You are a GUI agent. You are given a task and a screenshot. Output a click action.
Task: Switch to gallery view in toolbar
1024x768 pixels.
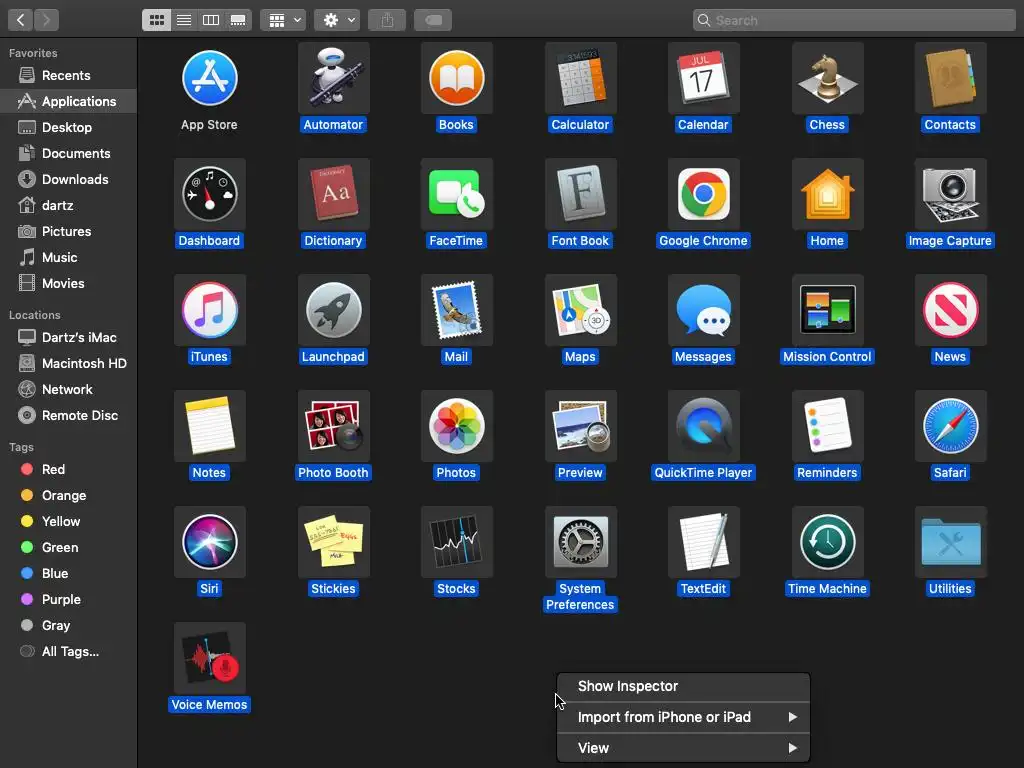coord(238,20)
